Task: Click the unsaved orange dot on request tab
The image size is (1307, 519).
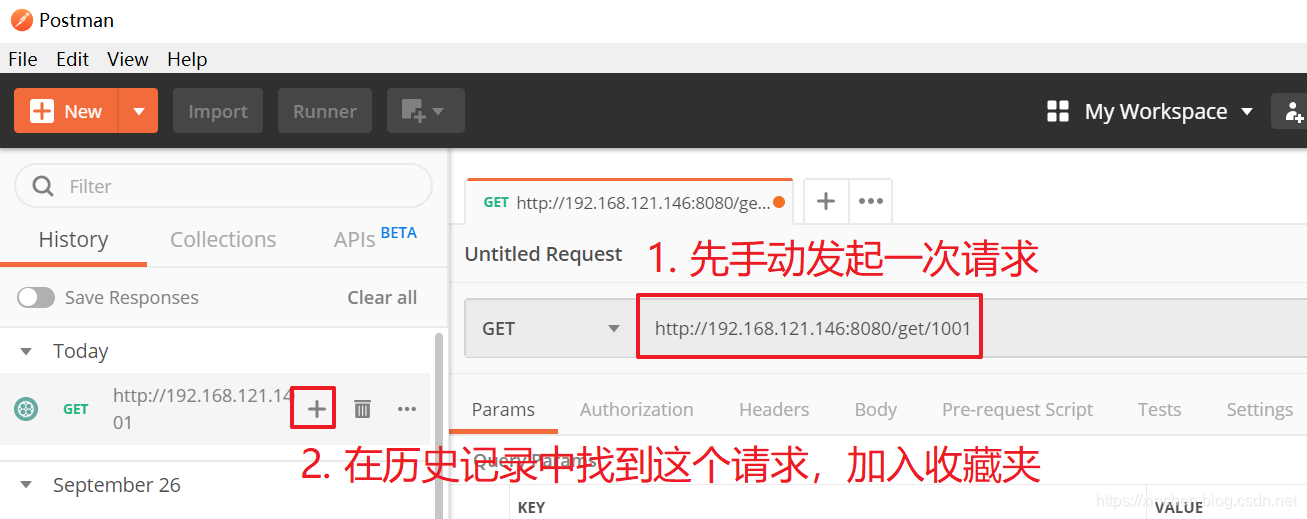Action: [779, 202]
